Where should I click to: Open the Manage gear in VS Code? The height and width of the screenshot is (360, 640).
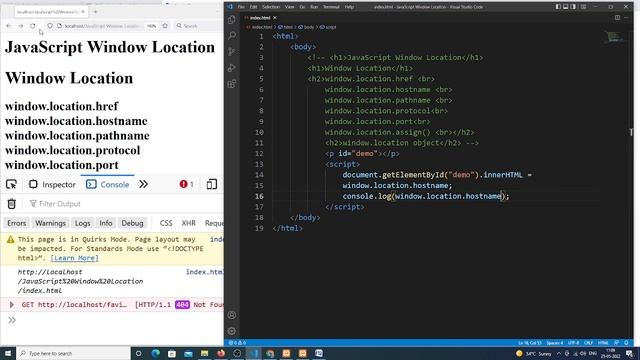pyautogui.click(x=232, y=331)
